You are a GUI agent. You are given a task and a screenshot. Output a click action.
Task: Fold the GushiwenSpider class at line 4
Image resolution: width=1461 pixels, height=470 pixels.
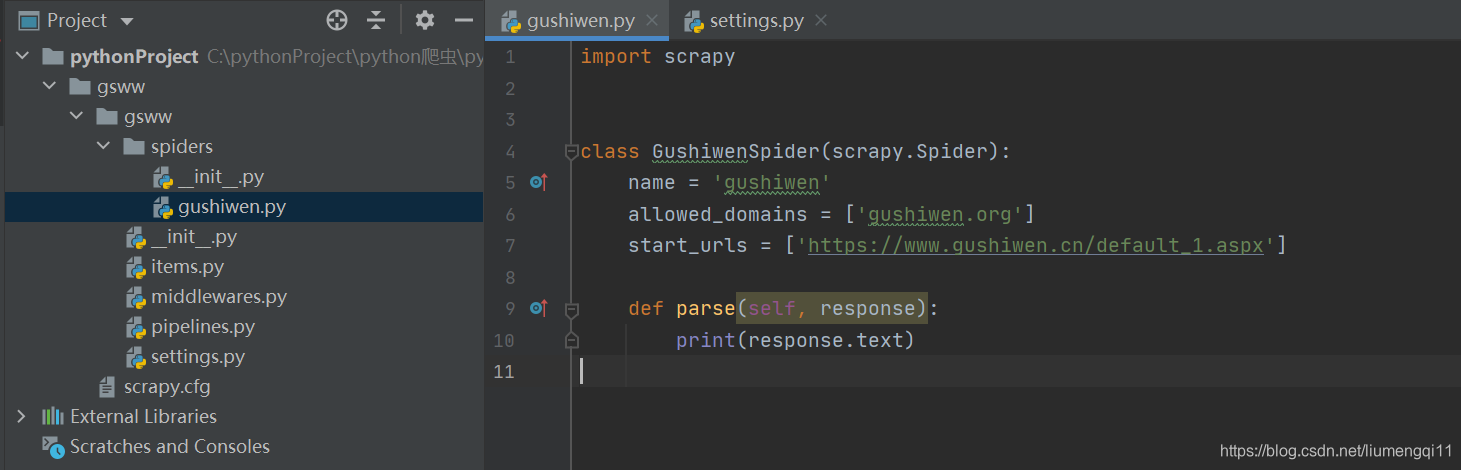(571, 152)
